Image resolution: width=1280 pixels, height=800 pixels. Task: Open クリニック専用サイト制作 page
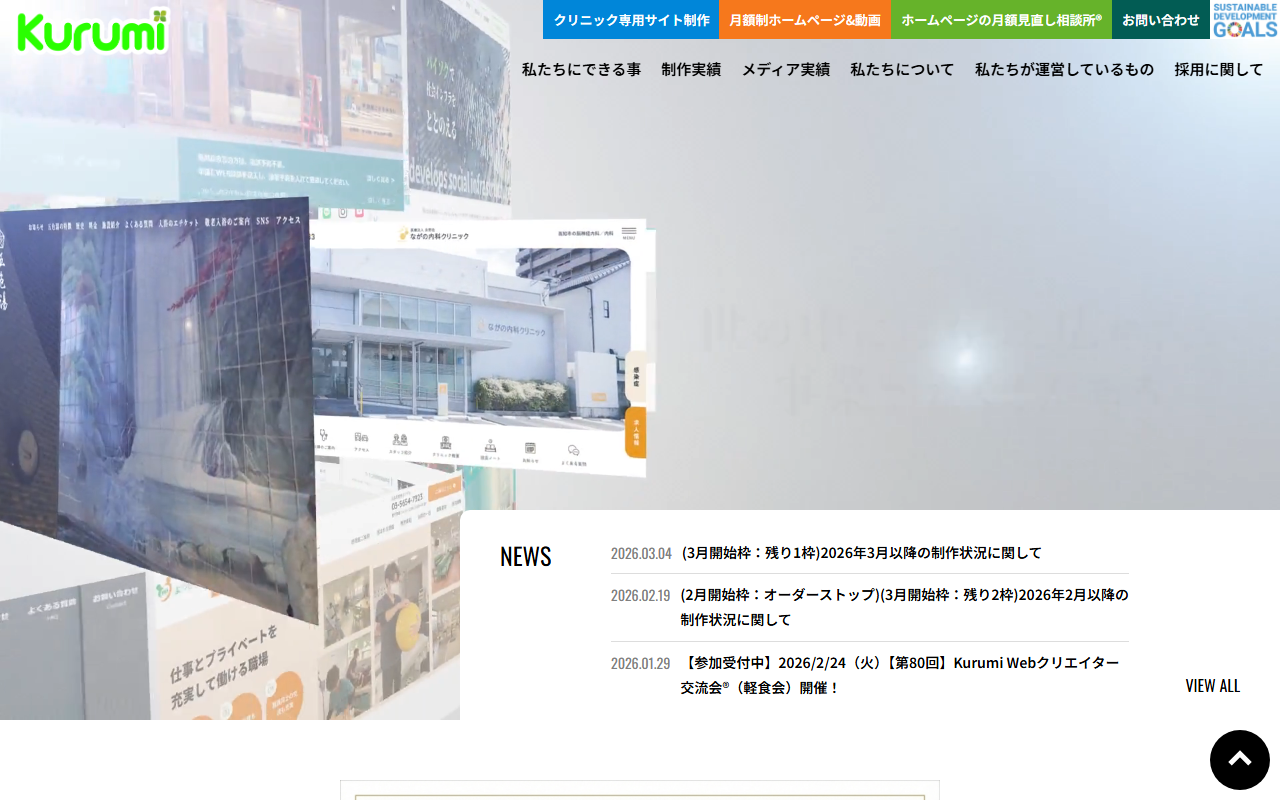coord(631,20)
